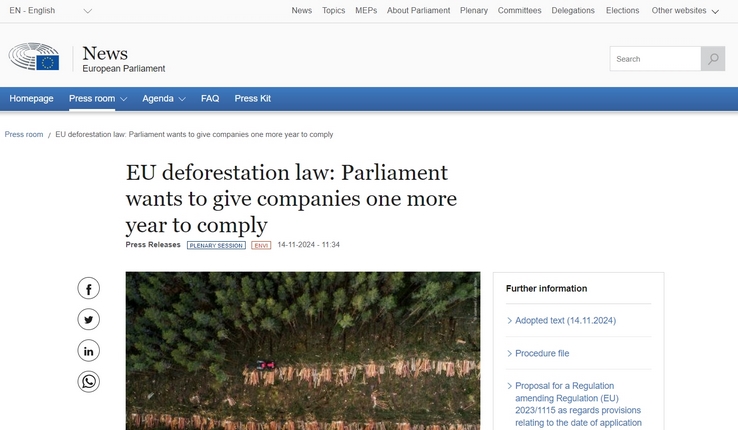The height and width of the screenshot is (430, 738).
Task: Expand the Press room menu
Action: [x=97, y=99]
